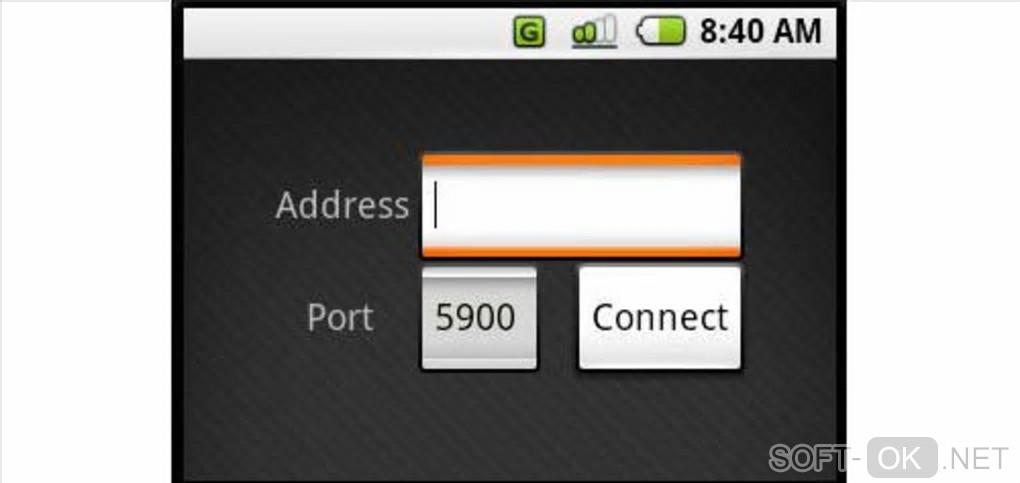Tap the battery level icon

[x=661, y=32]
